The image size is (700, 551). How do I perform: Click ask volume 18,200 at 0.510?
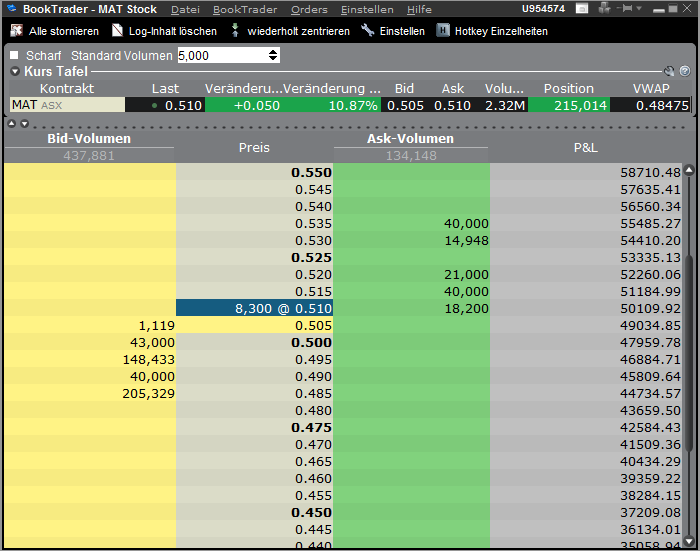point(411,309)
